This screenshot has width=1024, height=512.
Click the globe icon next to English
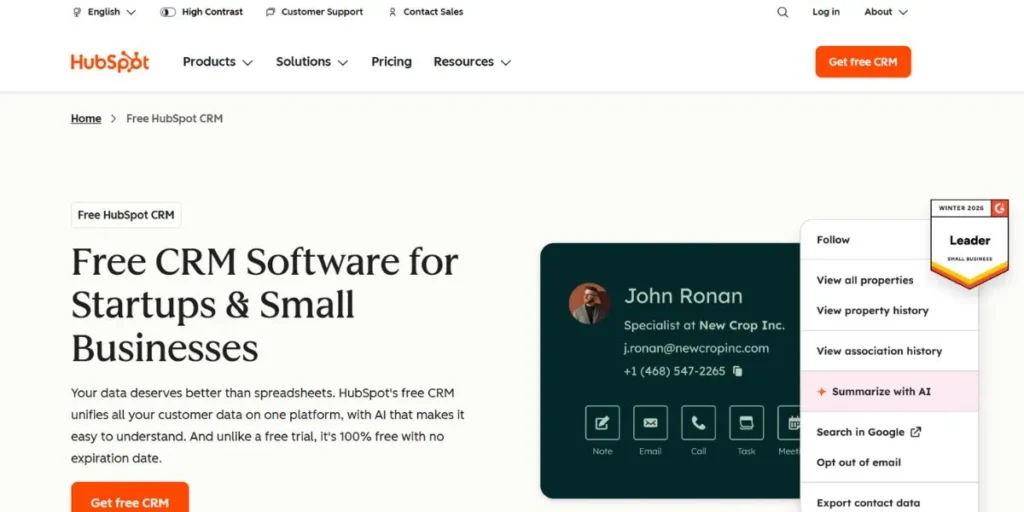pyautogui.click(x=76, y=12)
